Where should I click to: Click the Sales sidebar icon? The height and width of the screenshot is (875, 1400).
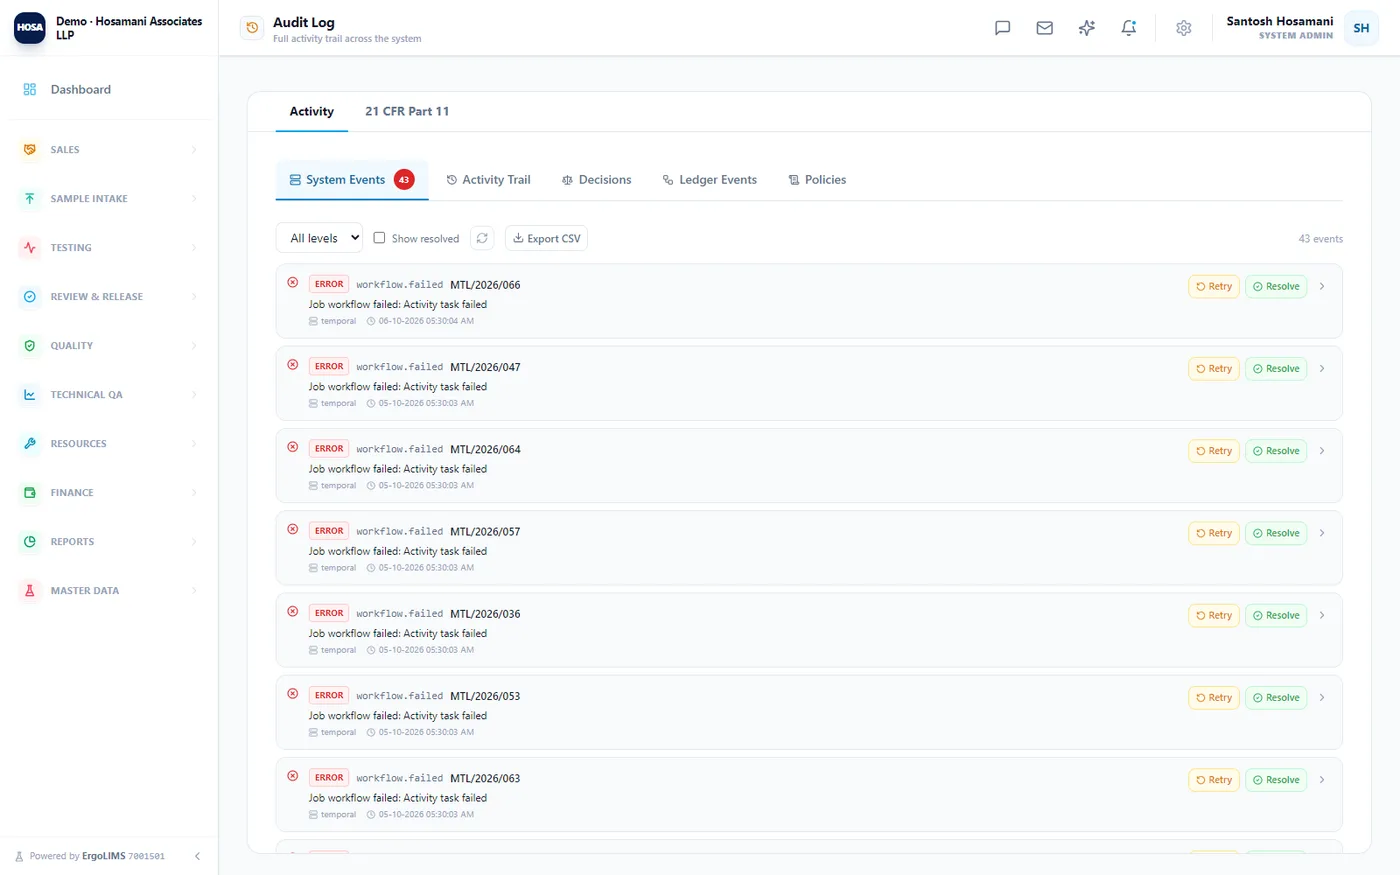click(30, 149)
